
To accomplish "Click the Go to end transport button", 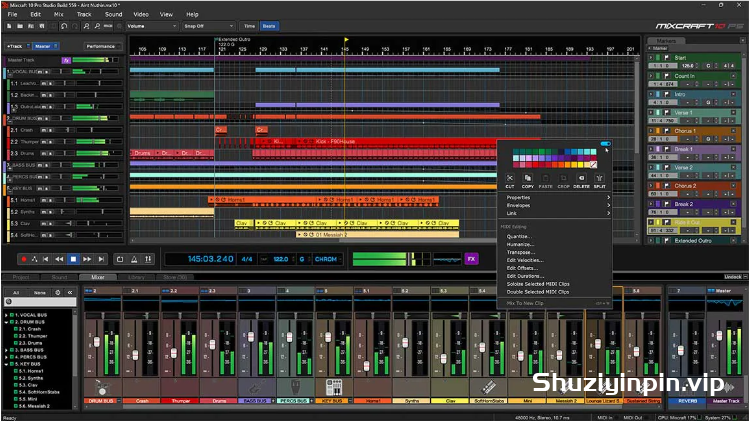I will (x=101, y=259).
